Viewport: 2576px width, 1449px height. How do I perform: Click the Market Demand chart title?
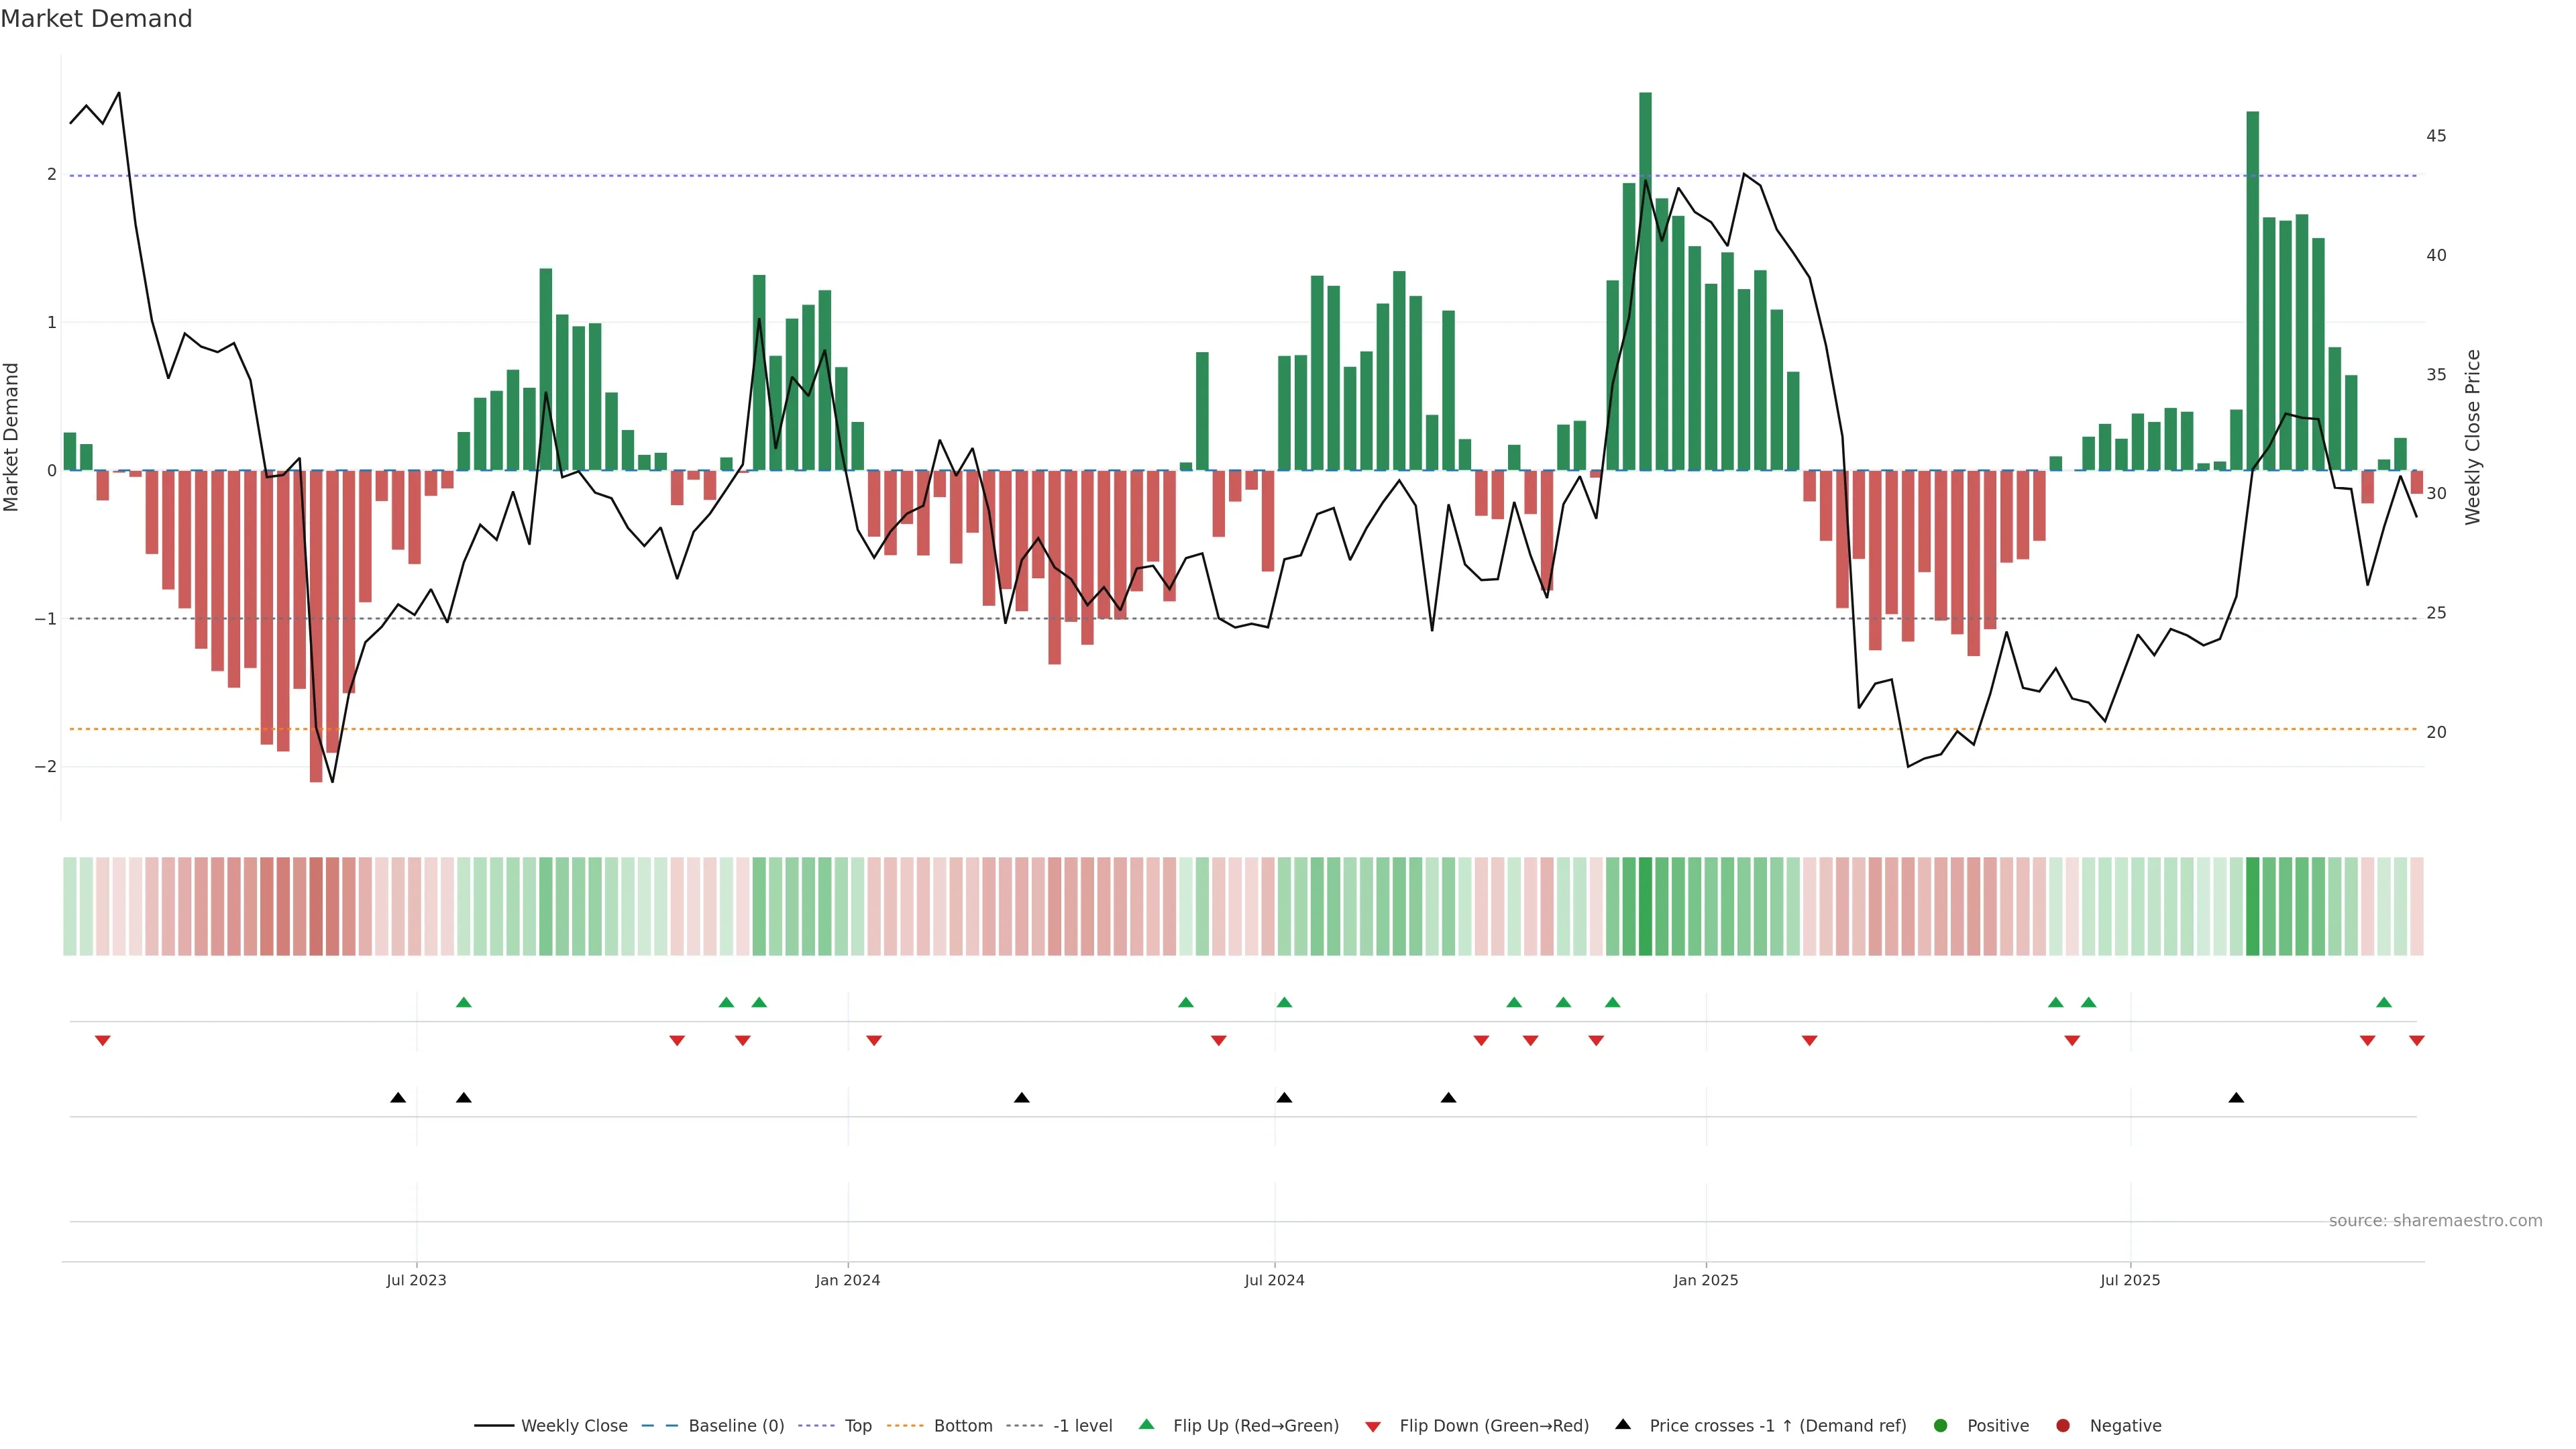(96, 19)
